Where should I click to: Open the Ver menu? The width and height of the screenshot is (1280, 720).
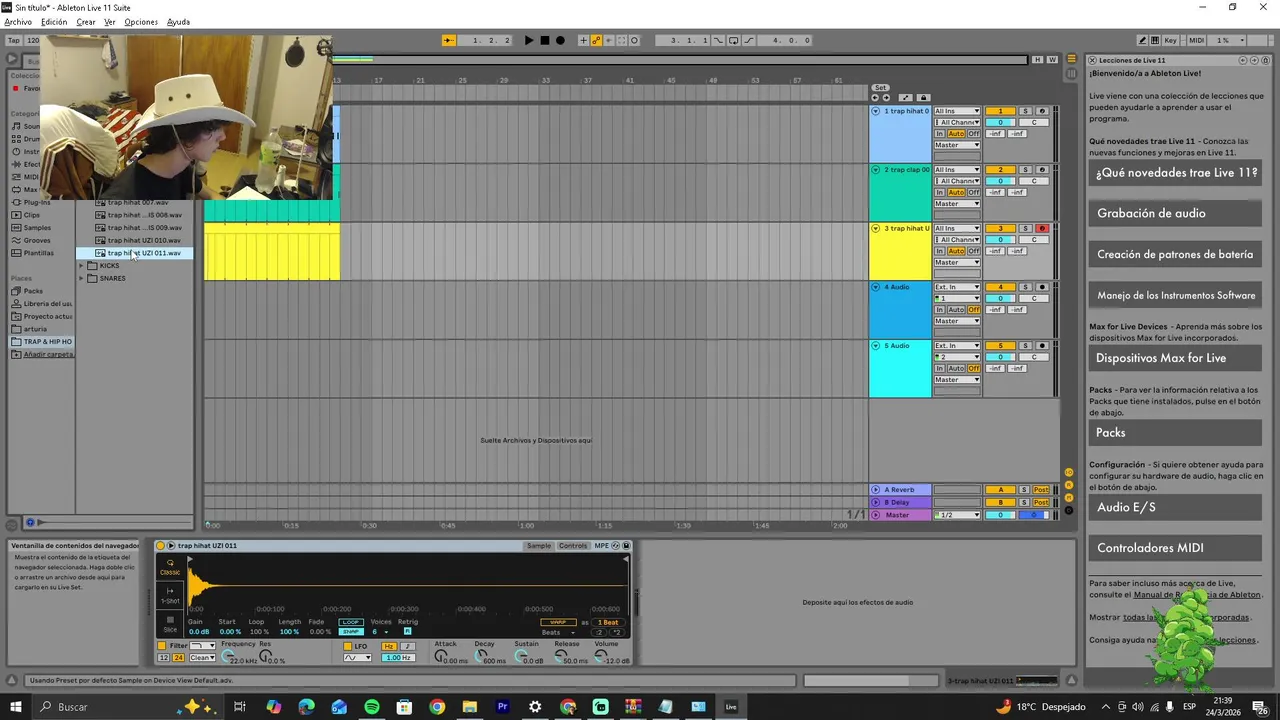pyautogui.click(x=110, y=22)
